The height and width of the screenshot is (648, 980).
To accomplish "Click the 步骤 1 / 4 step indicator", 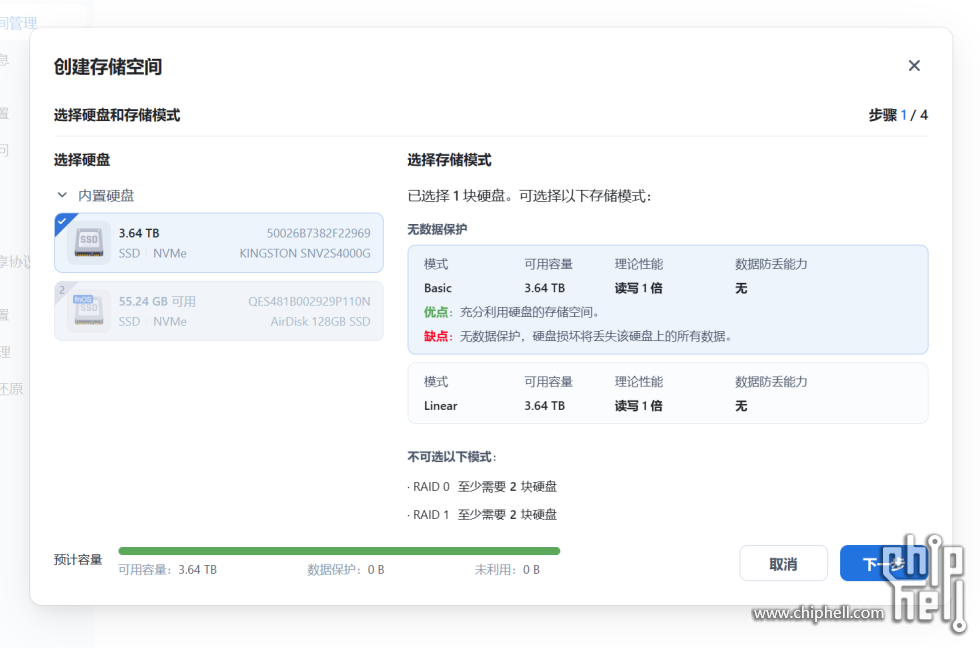I will 898,115.
